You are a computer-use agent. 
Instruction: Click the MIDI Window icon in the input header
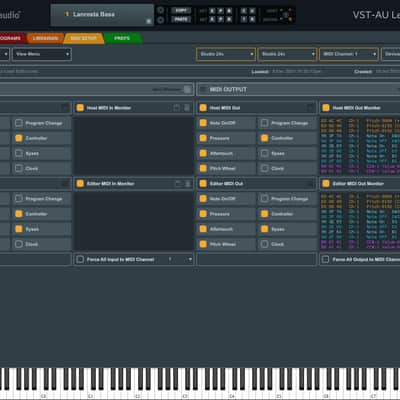[x=188, y=89]
